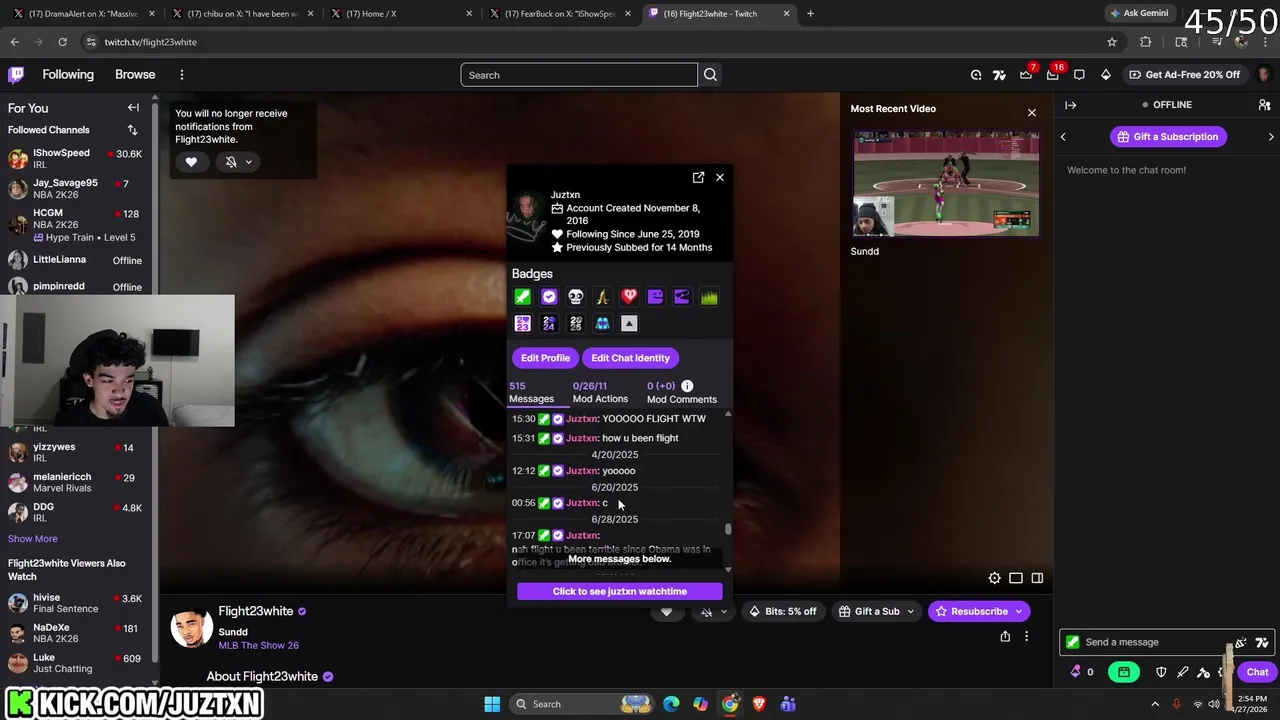The width and height of the screenshot is (1280, 720).
Task: Expand the badges list arrow tile
Action: 629,323
